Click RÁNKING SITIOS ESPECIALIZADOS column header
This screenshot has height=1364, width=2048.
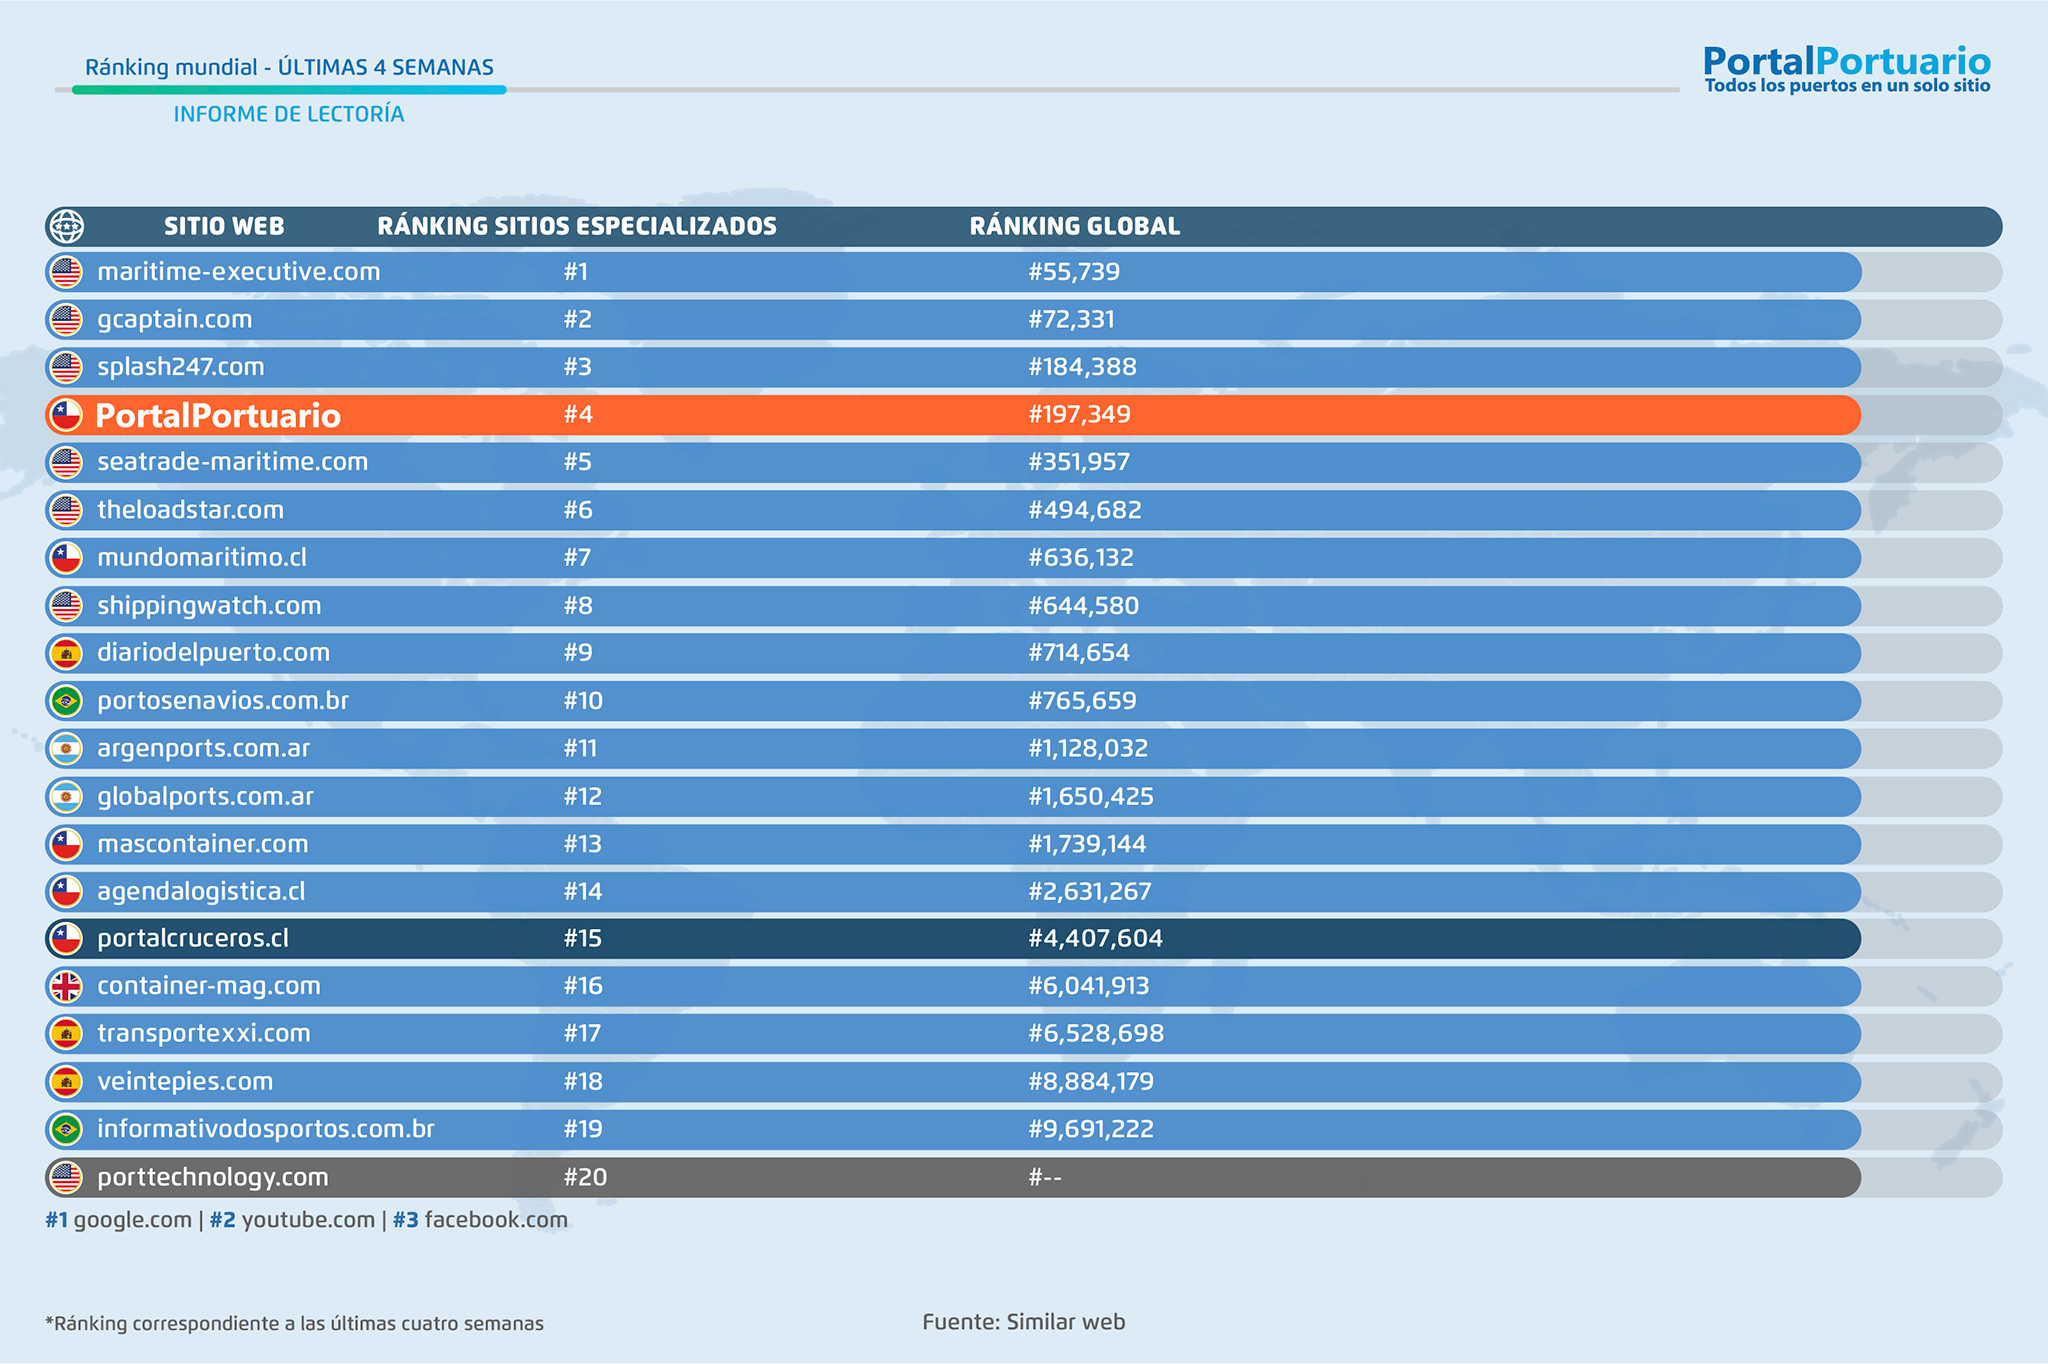[576, 226]
